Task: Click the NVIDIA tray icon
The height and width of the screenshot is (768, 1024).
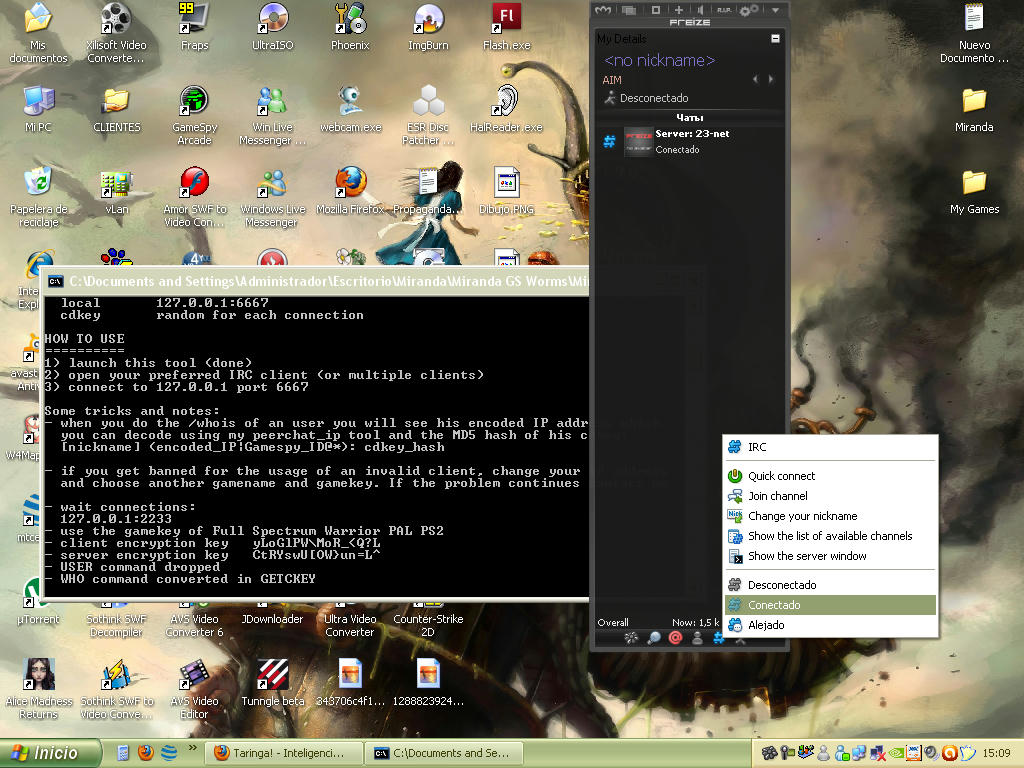Action: point(898,753)
